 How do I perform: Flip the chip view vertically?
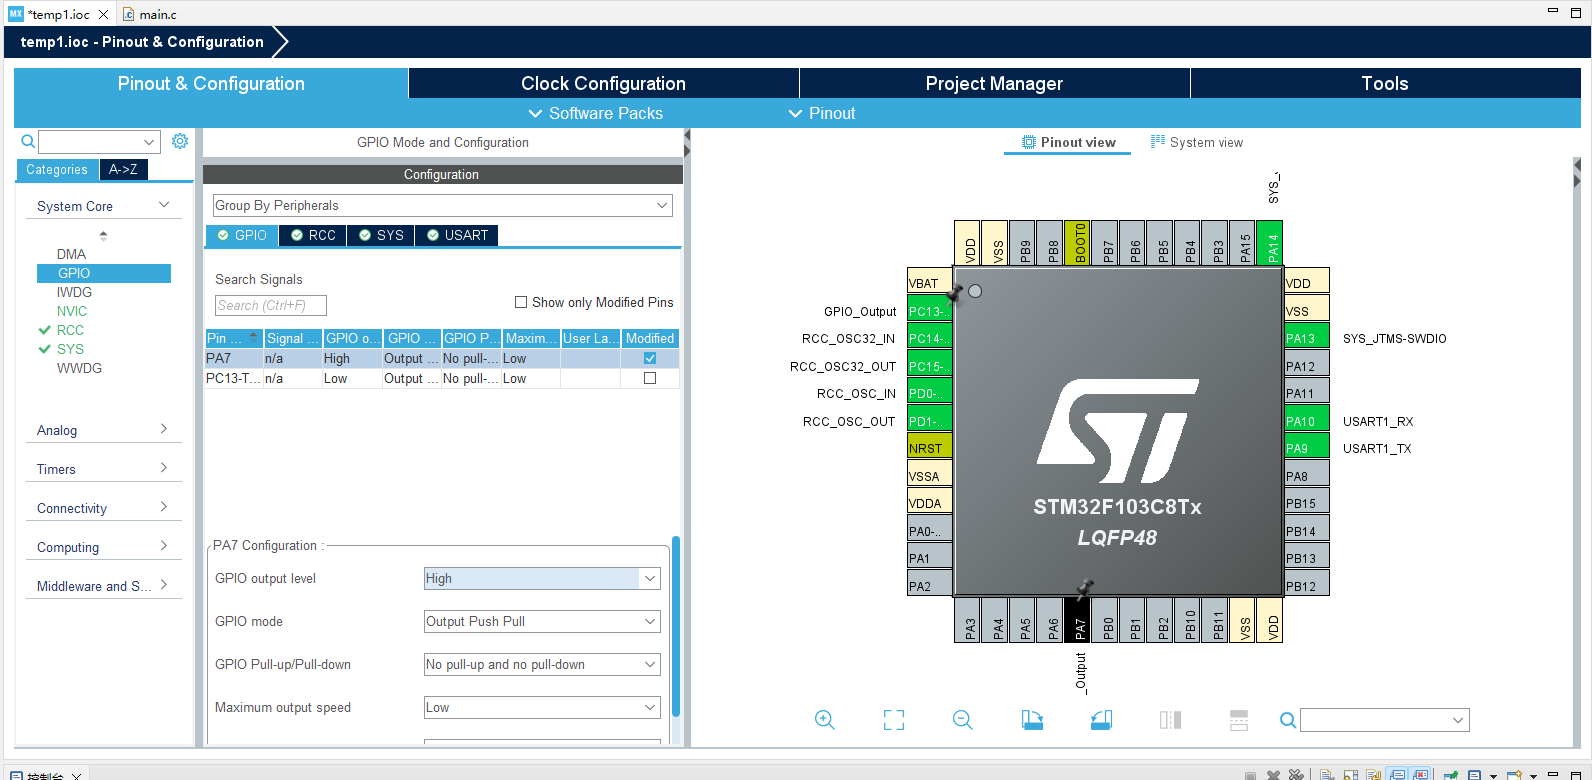[x=1239, y=720]
